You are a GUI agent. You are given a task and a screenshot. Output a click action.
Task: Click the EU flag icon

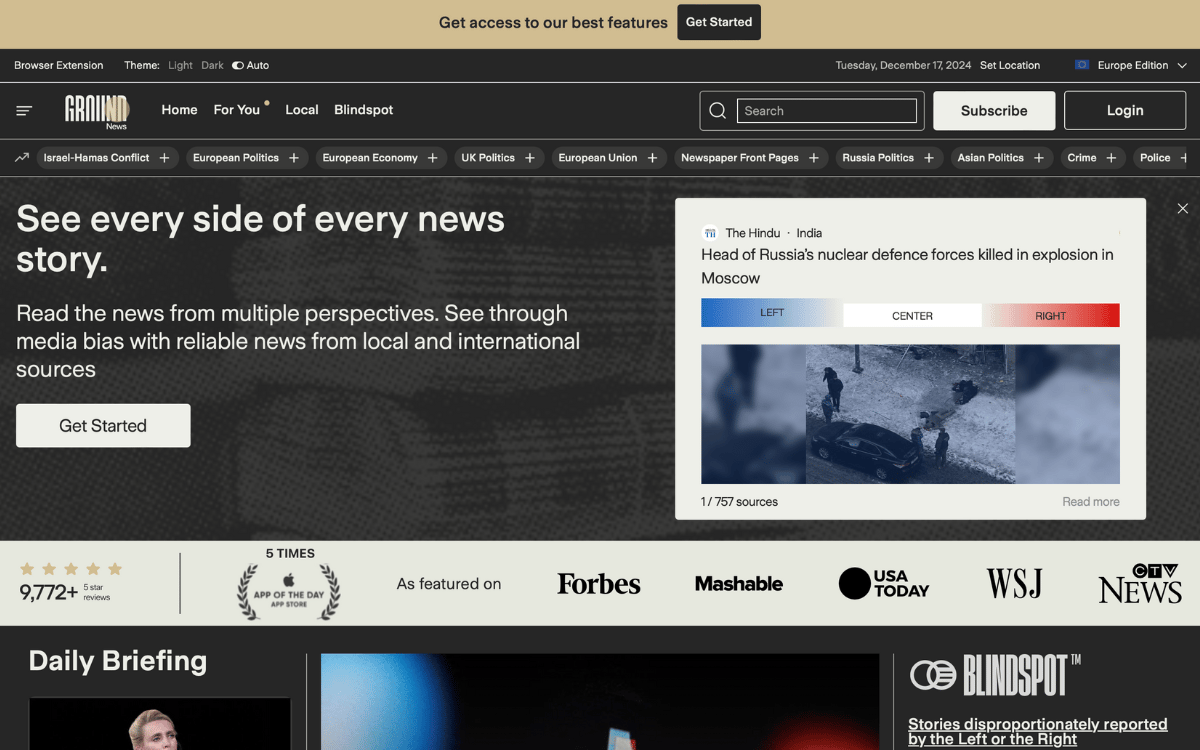tap(1082, 65)
